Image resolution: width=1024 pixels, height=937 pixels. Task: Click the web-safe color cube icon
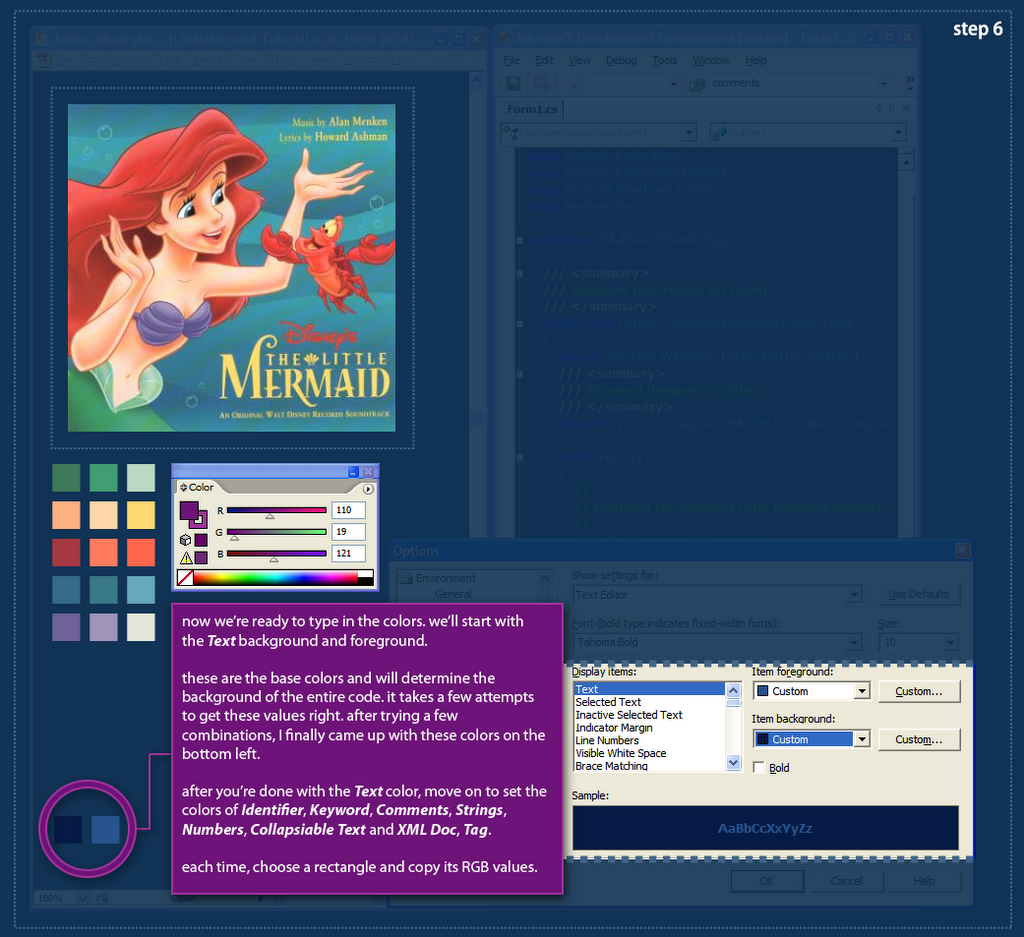tap(185, 540)
